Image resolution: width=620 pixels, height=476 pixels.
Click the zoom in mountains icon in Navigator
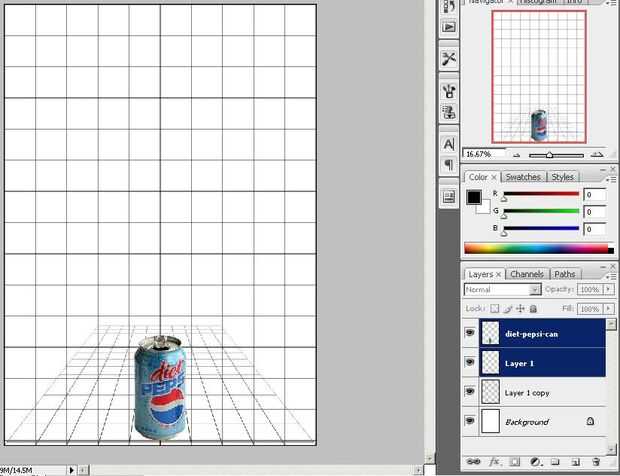click(596, 155)
